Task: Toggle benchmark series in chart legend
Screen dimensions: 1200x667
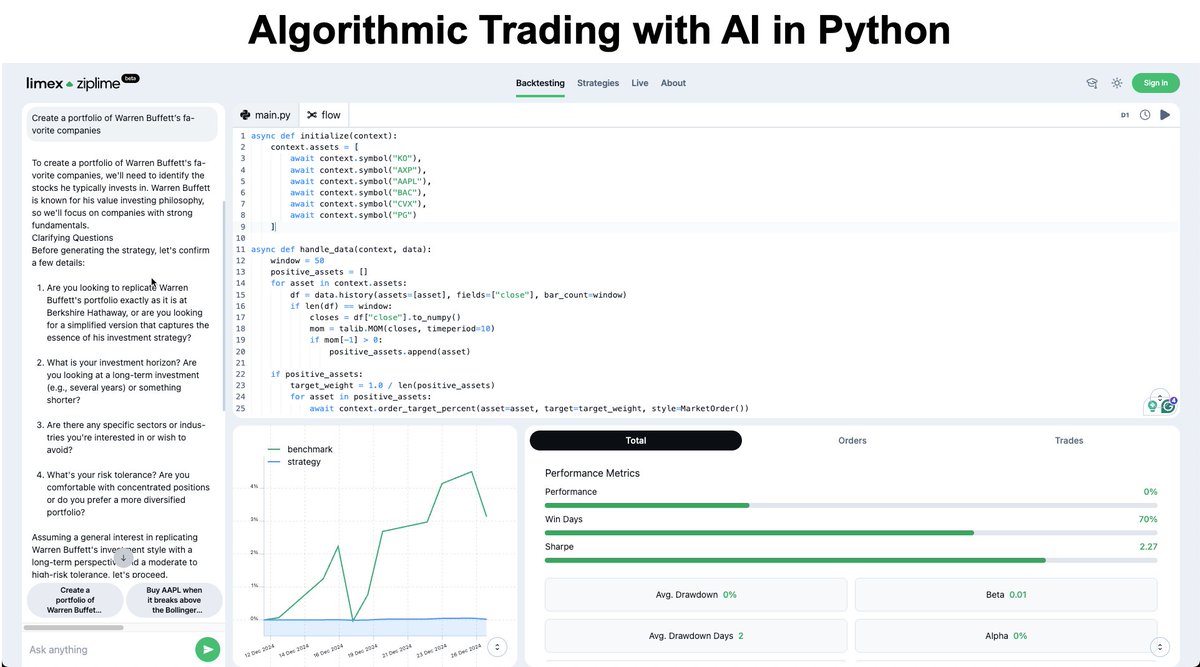Action: (x=300, y=449)
